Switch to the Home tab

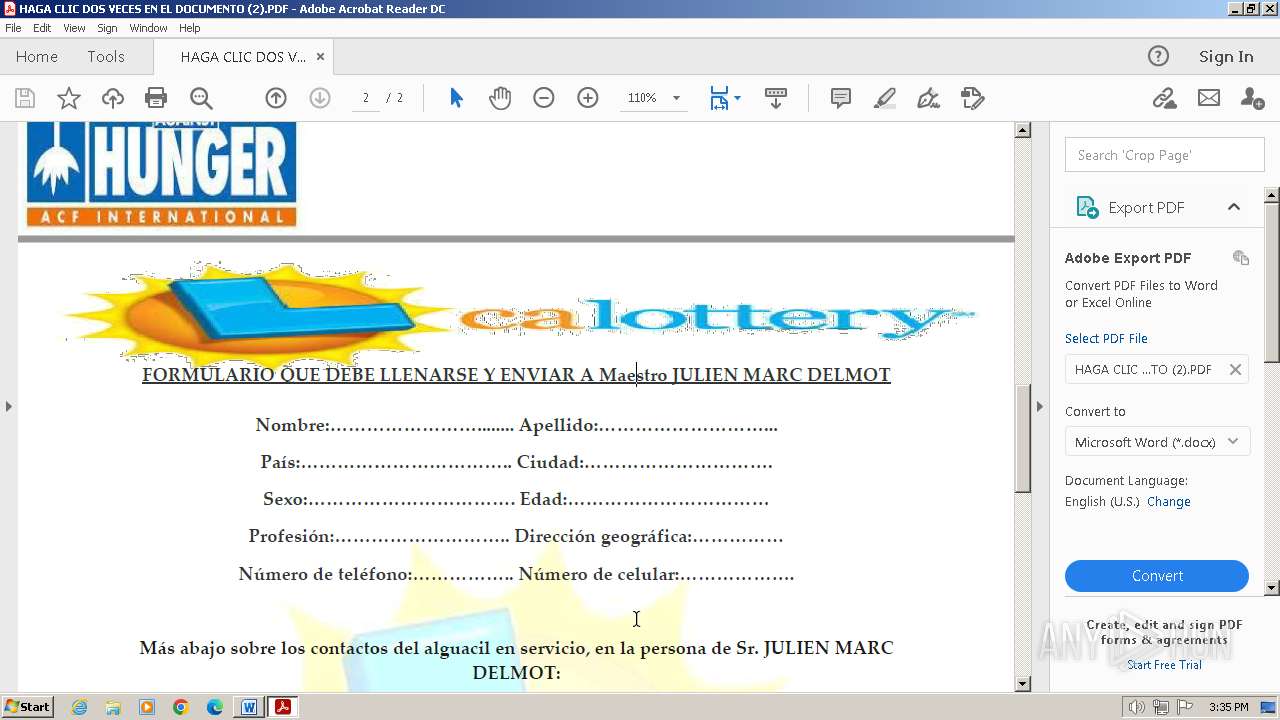click(x=37, y=57)
